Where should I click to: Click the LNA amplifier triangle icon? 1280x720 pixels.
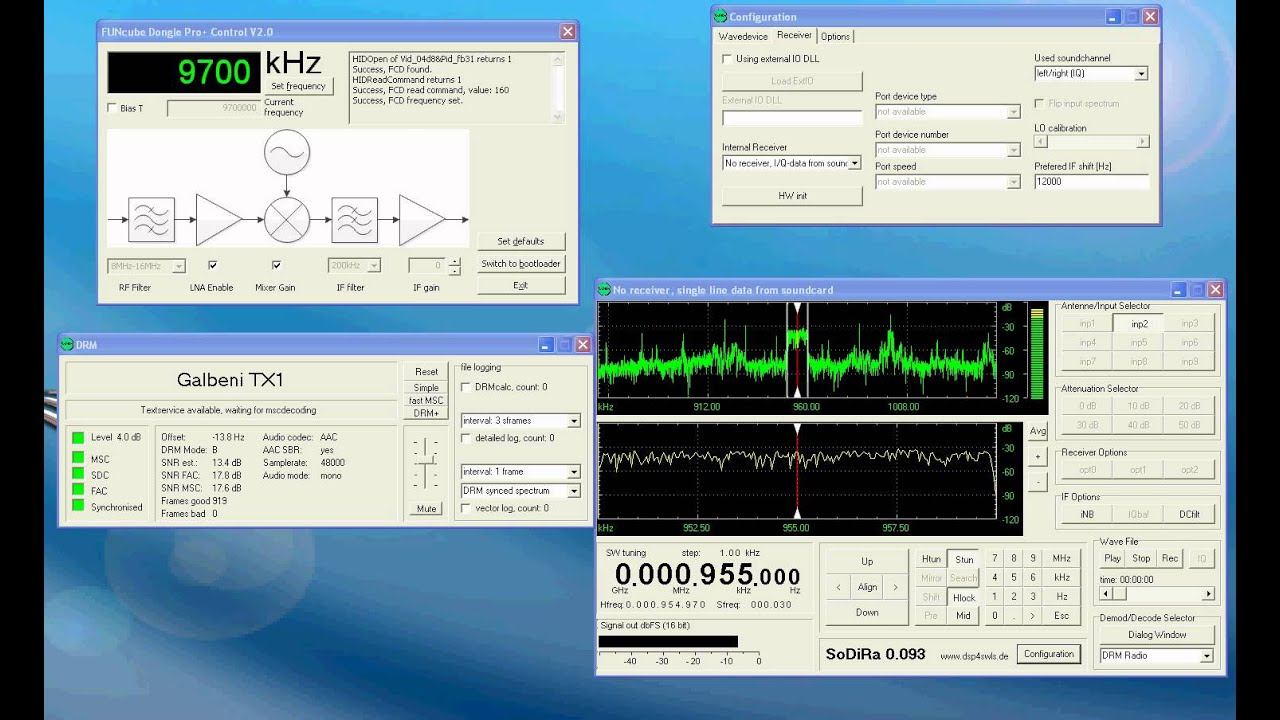218,220
